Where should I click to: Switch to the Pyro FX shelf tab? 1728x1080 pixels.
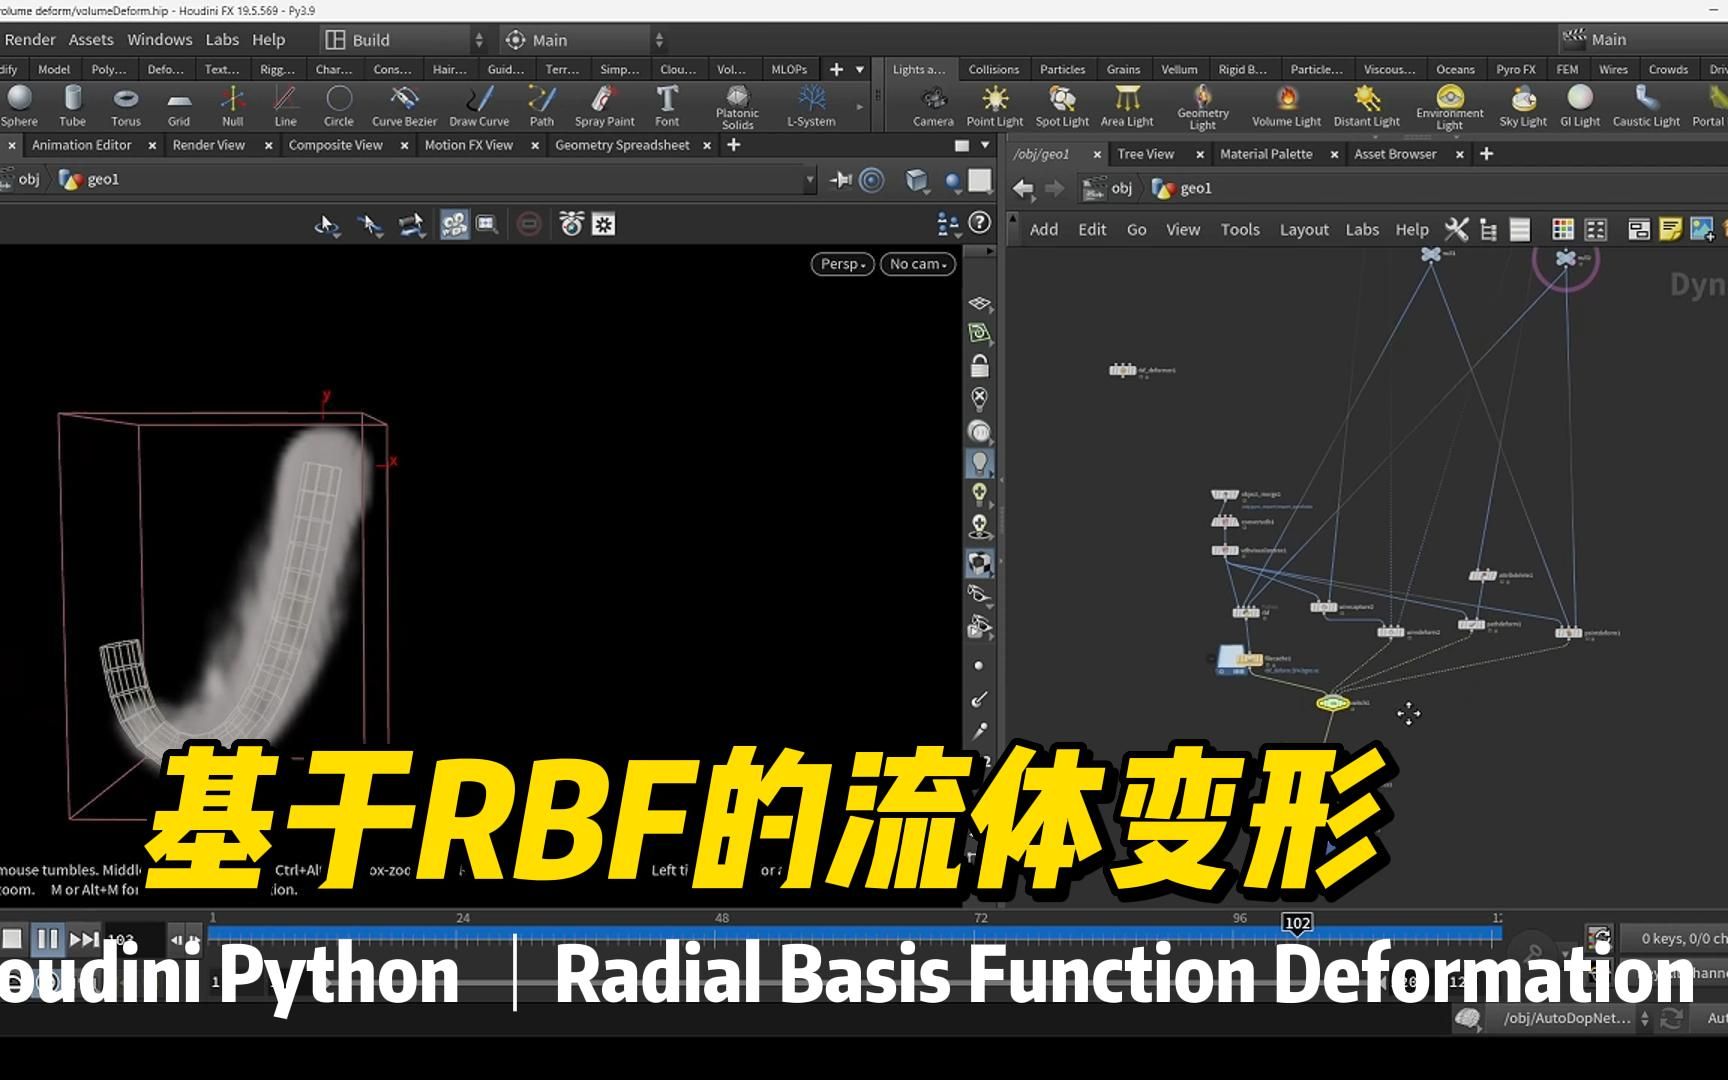1515,69
